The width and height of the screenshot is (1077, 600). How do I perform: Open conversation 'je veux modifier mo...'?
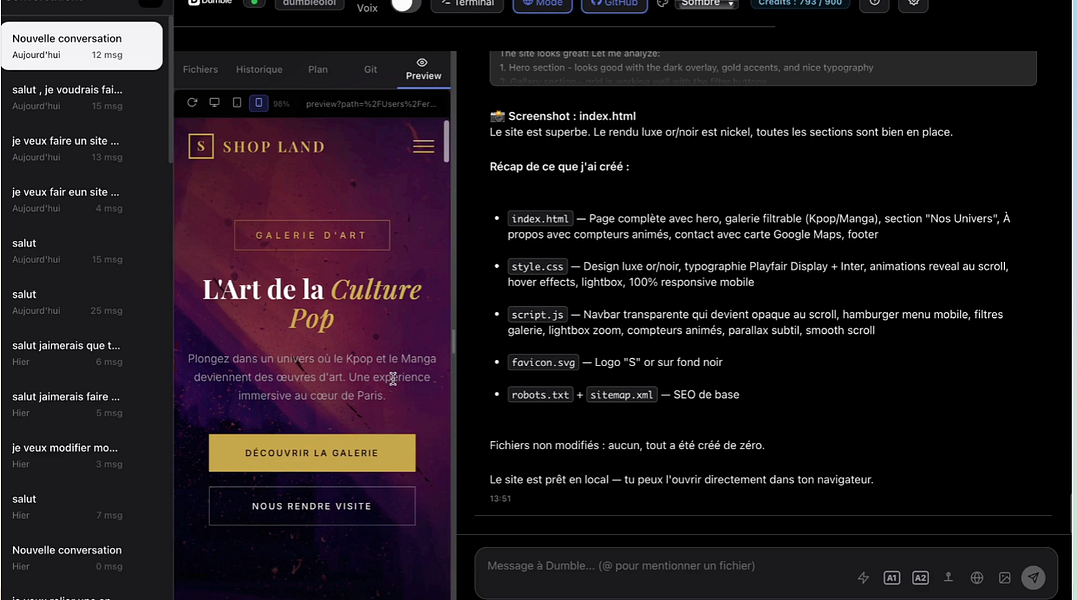[x=82, y=455]
